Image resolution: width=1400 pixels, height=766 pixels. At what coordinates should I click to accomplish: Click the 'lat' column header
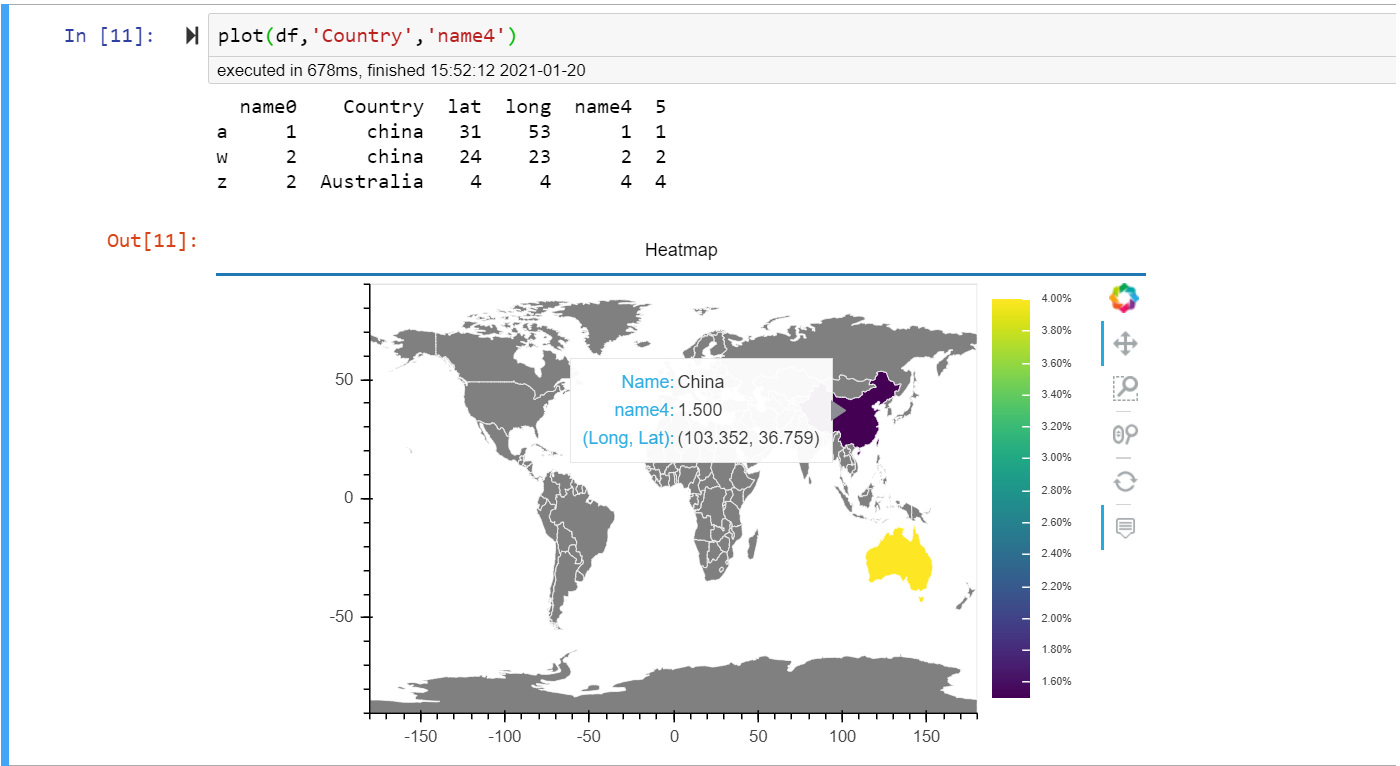tap(465, 107)
